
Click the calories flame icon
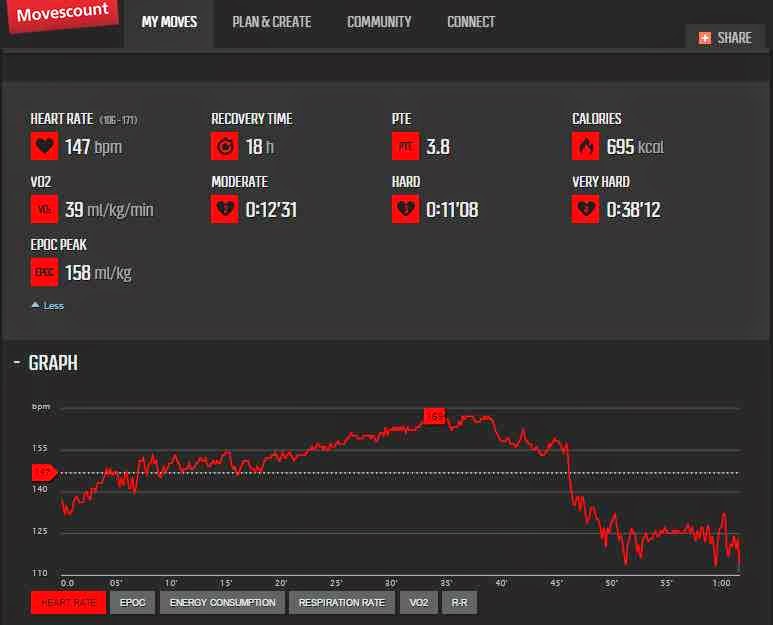tap(585, 146)
